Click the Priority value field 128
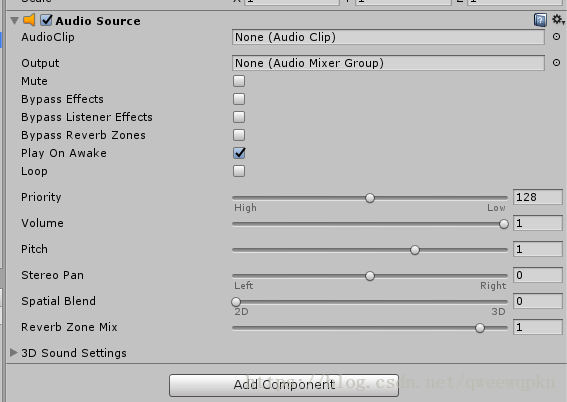 538,197
